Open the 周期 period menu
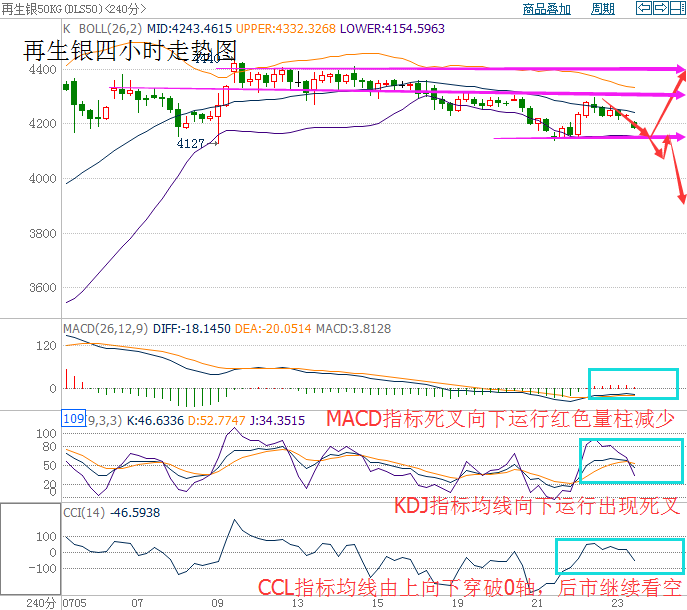 click(602, 9)
